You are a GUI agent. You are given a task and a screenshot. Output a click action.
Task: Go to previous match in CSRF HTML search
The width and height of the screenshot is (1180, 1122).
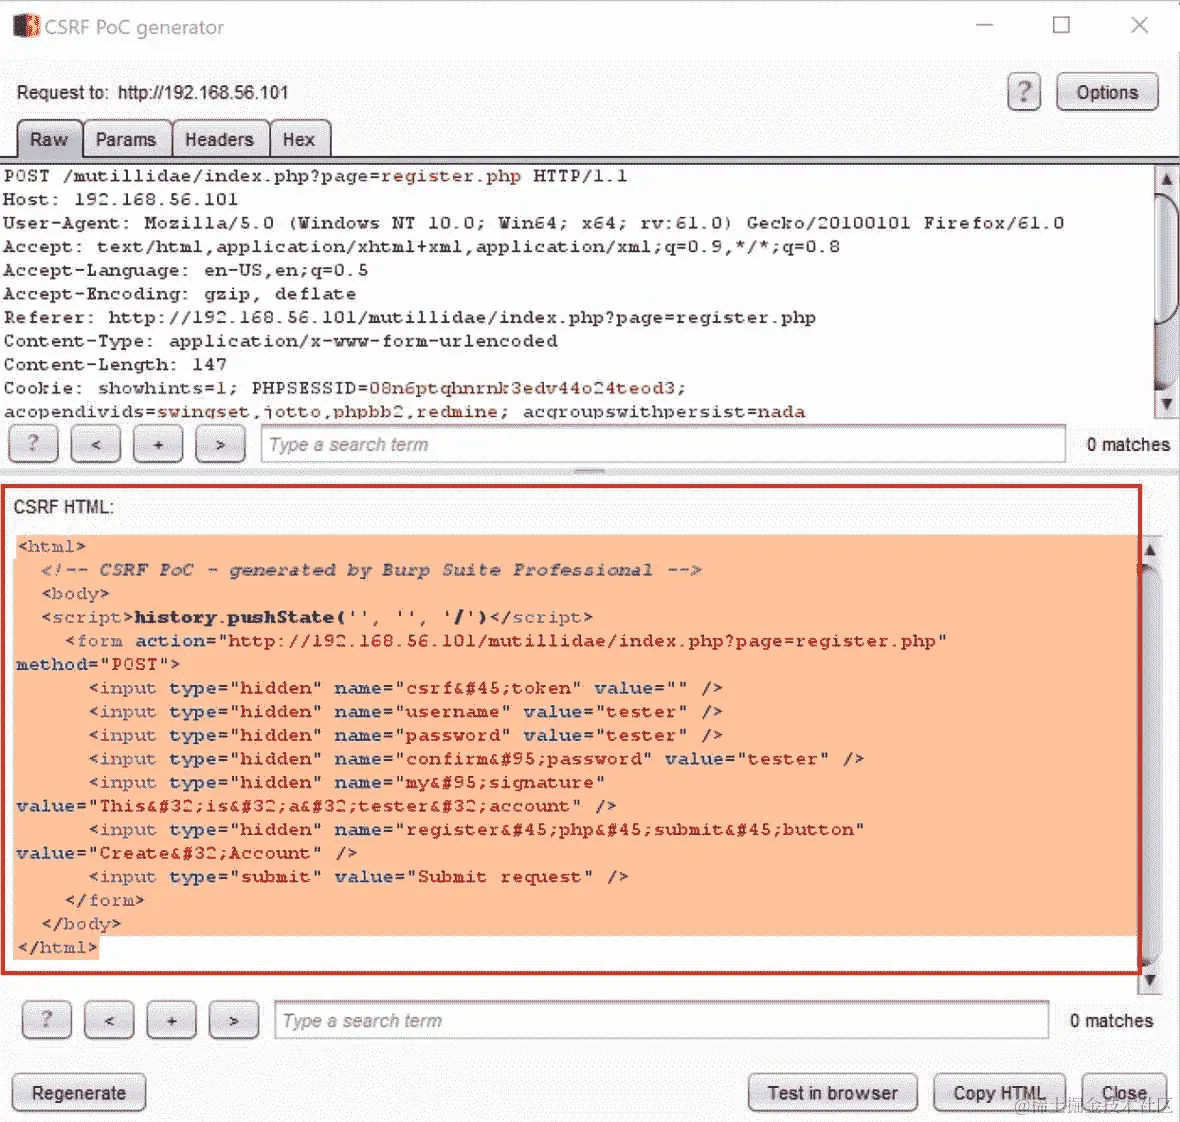[109, 1020]
